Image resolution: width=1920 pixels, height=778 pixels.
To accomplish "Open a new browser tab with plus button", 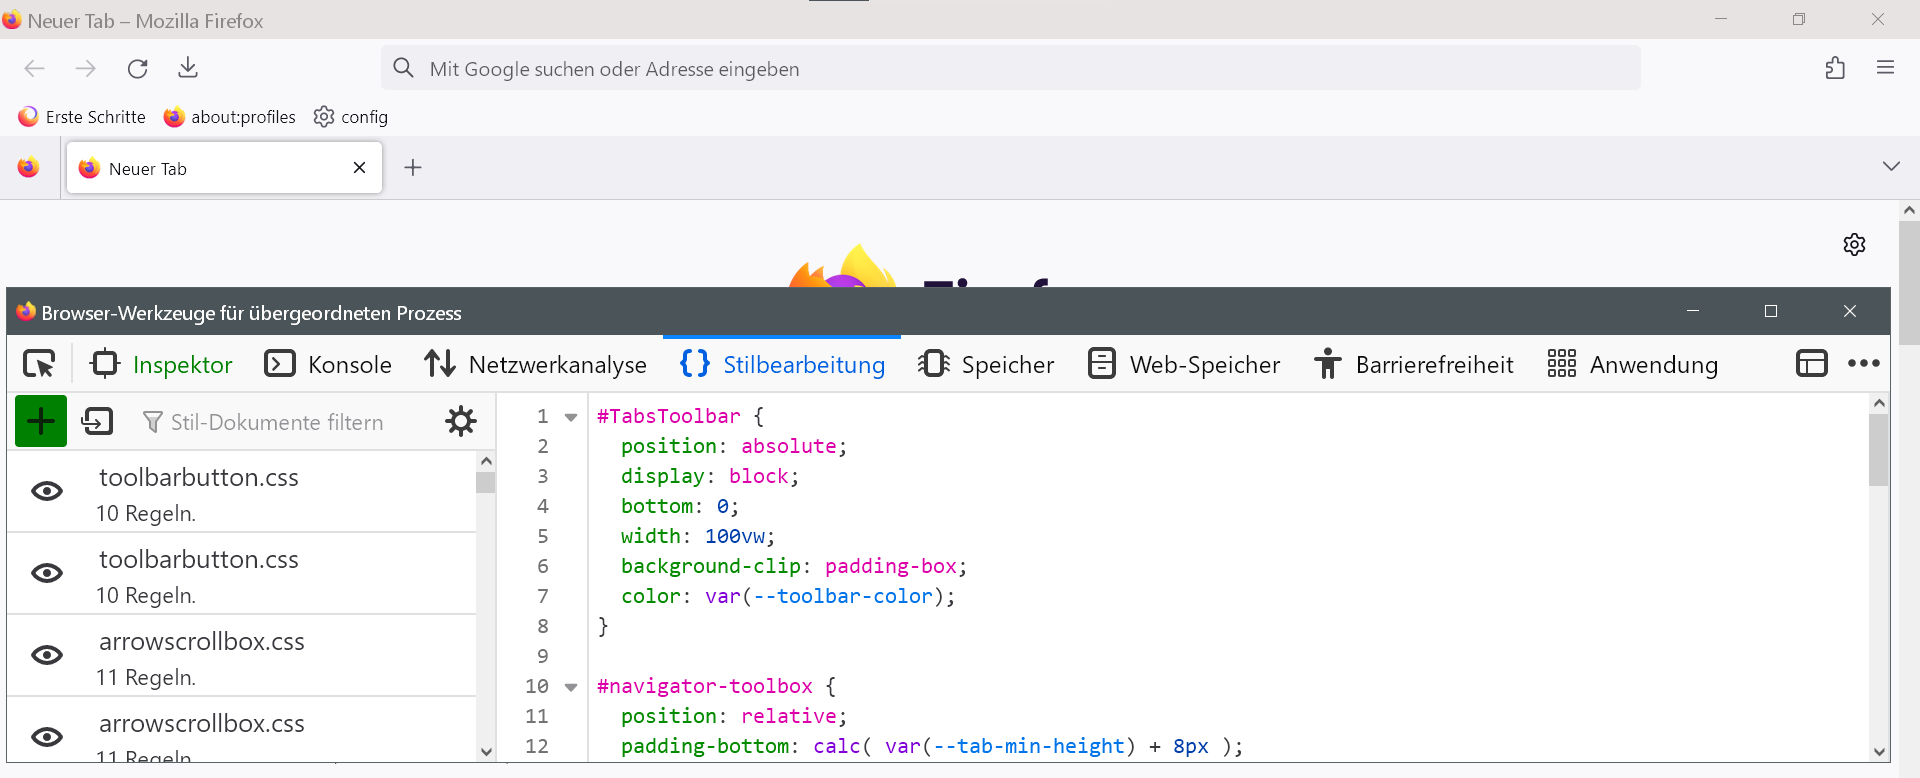I will pos(413,168).
